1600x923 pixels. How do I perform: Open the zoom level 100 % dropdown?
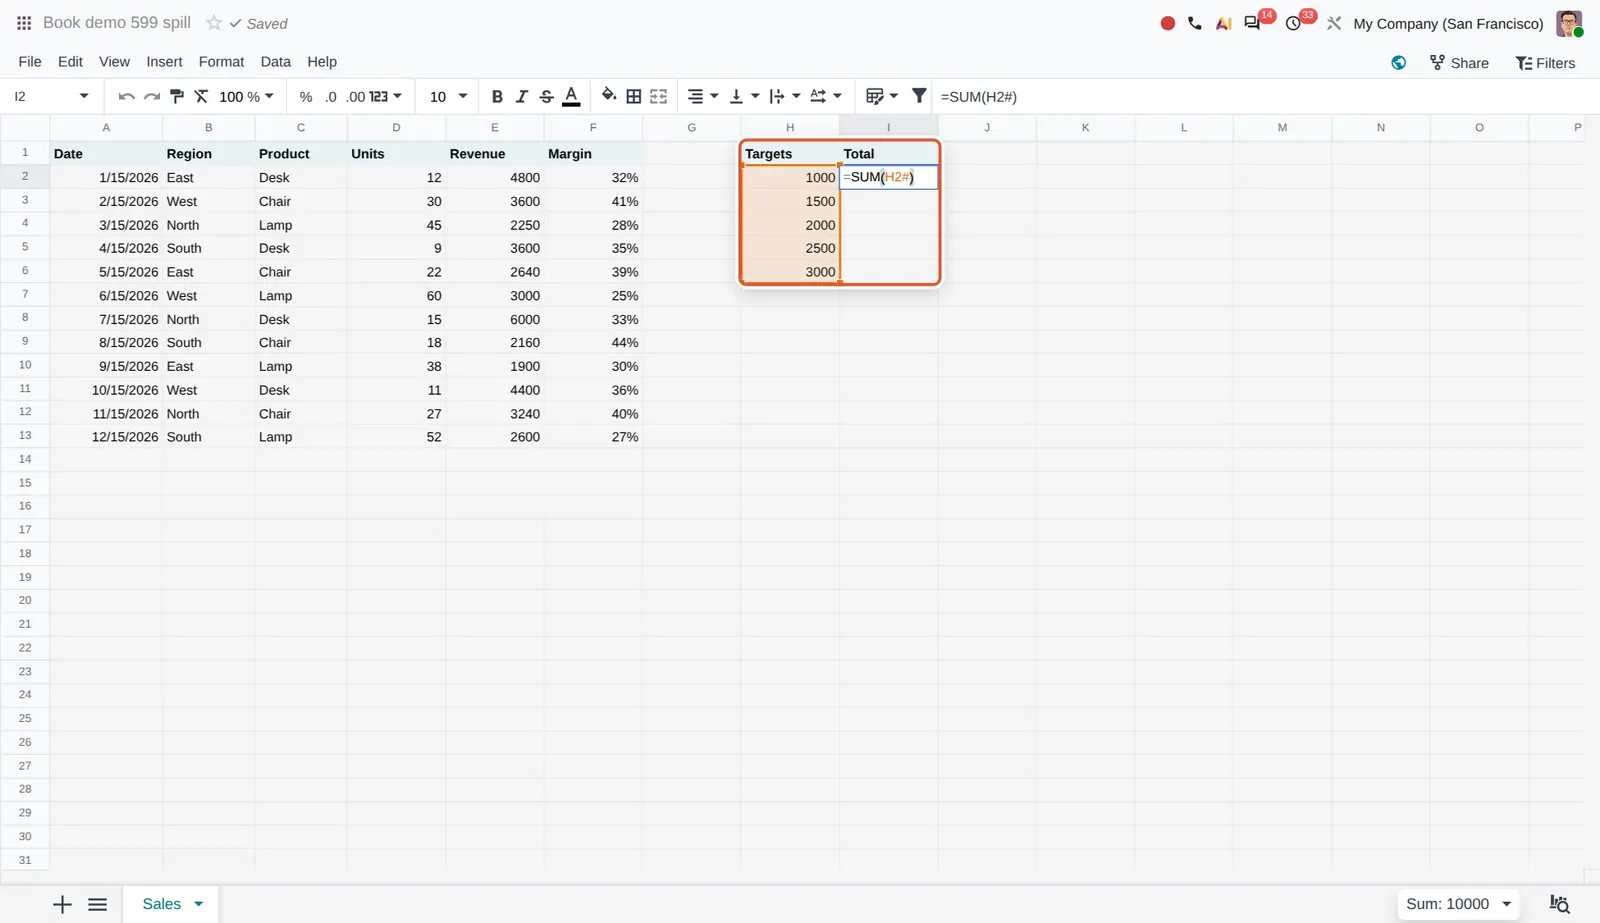coord(246,97)
